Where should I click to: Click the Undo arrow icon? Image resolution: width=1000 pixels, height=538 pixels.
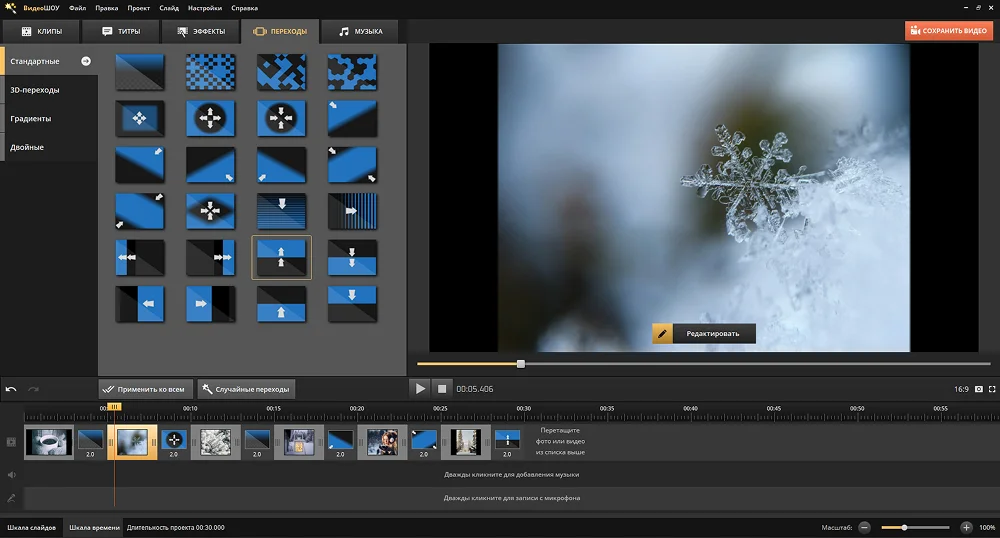(11, 388)
